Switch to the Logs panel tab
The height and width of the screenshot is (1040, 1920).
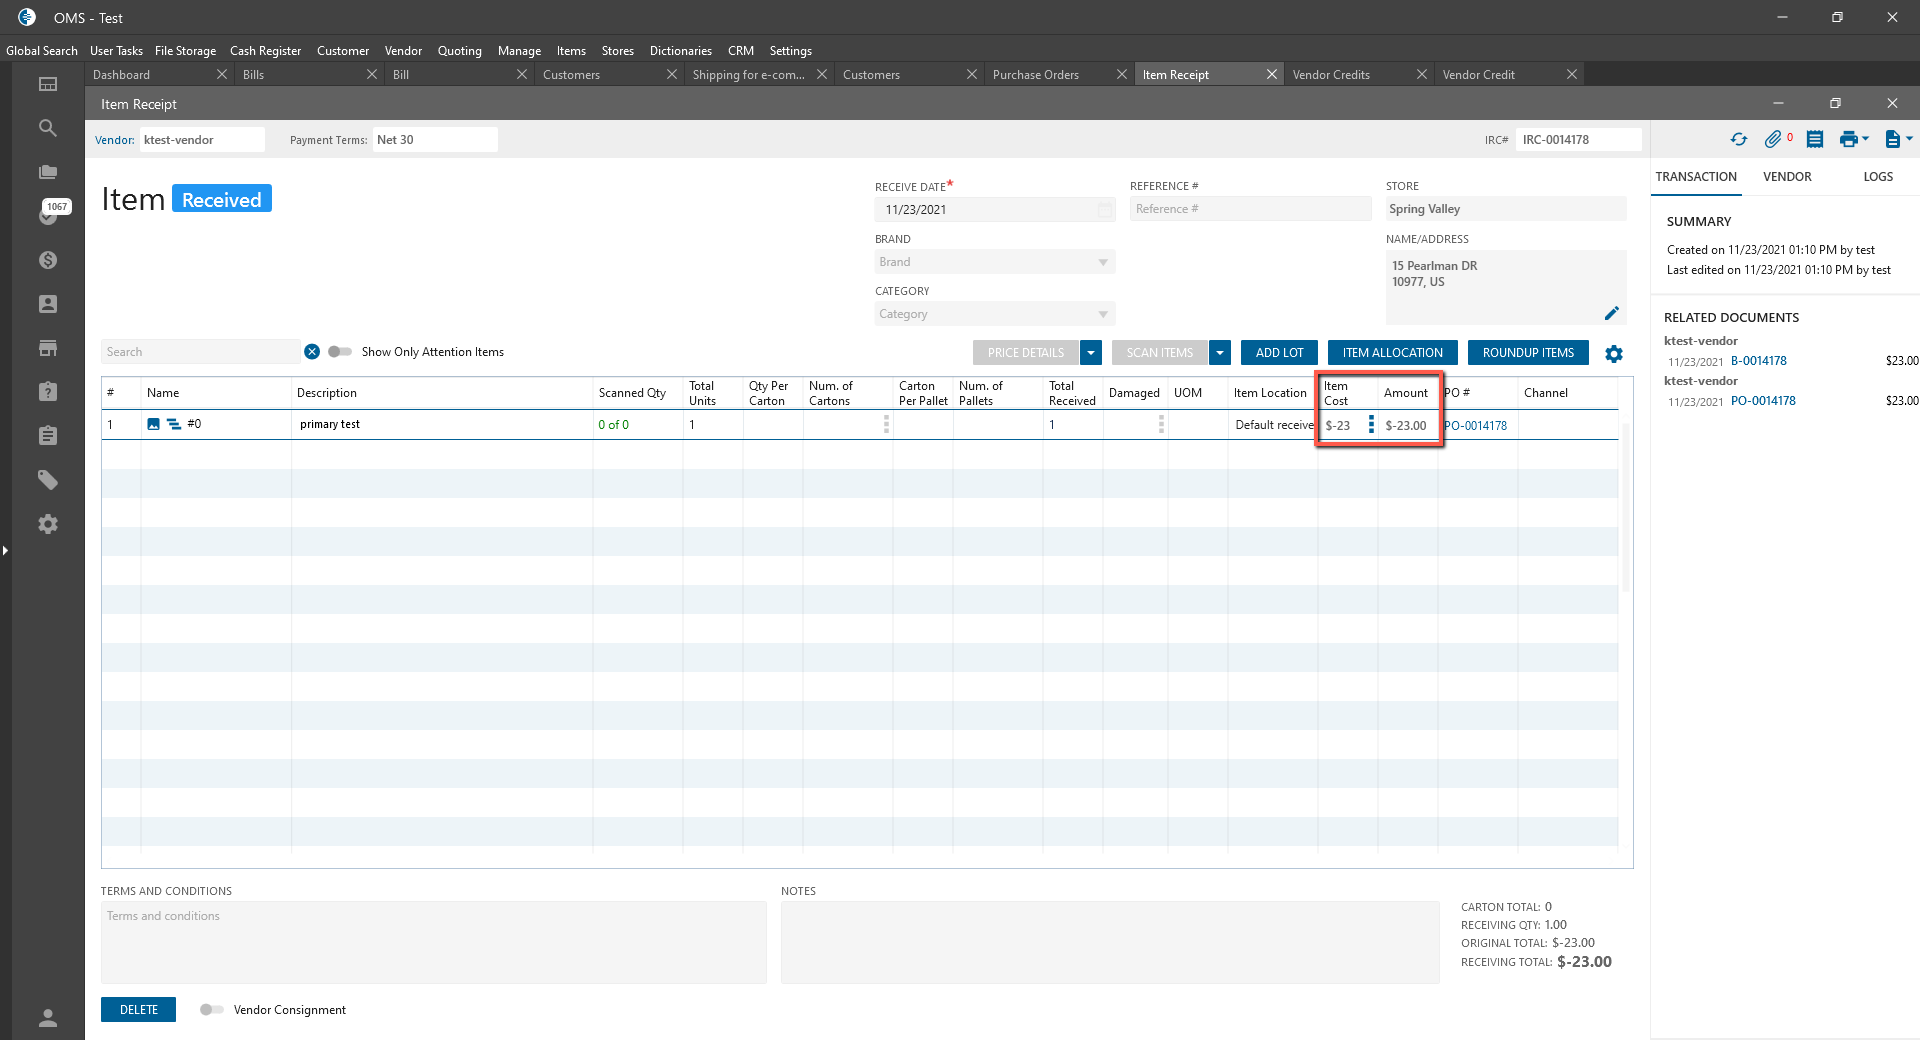pyautogui.click(x=1877, y=177)
